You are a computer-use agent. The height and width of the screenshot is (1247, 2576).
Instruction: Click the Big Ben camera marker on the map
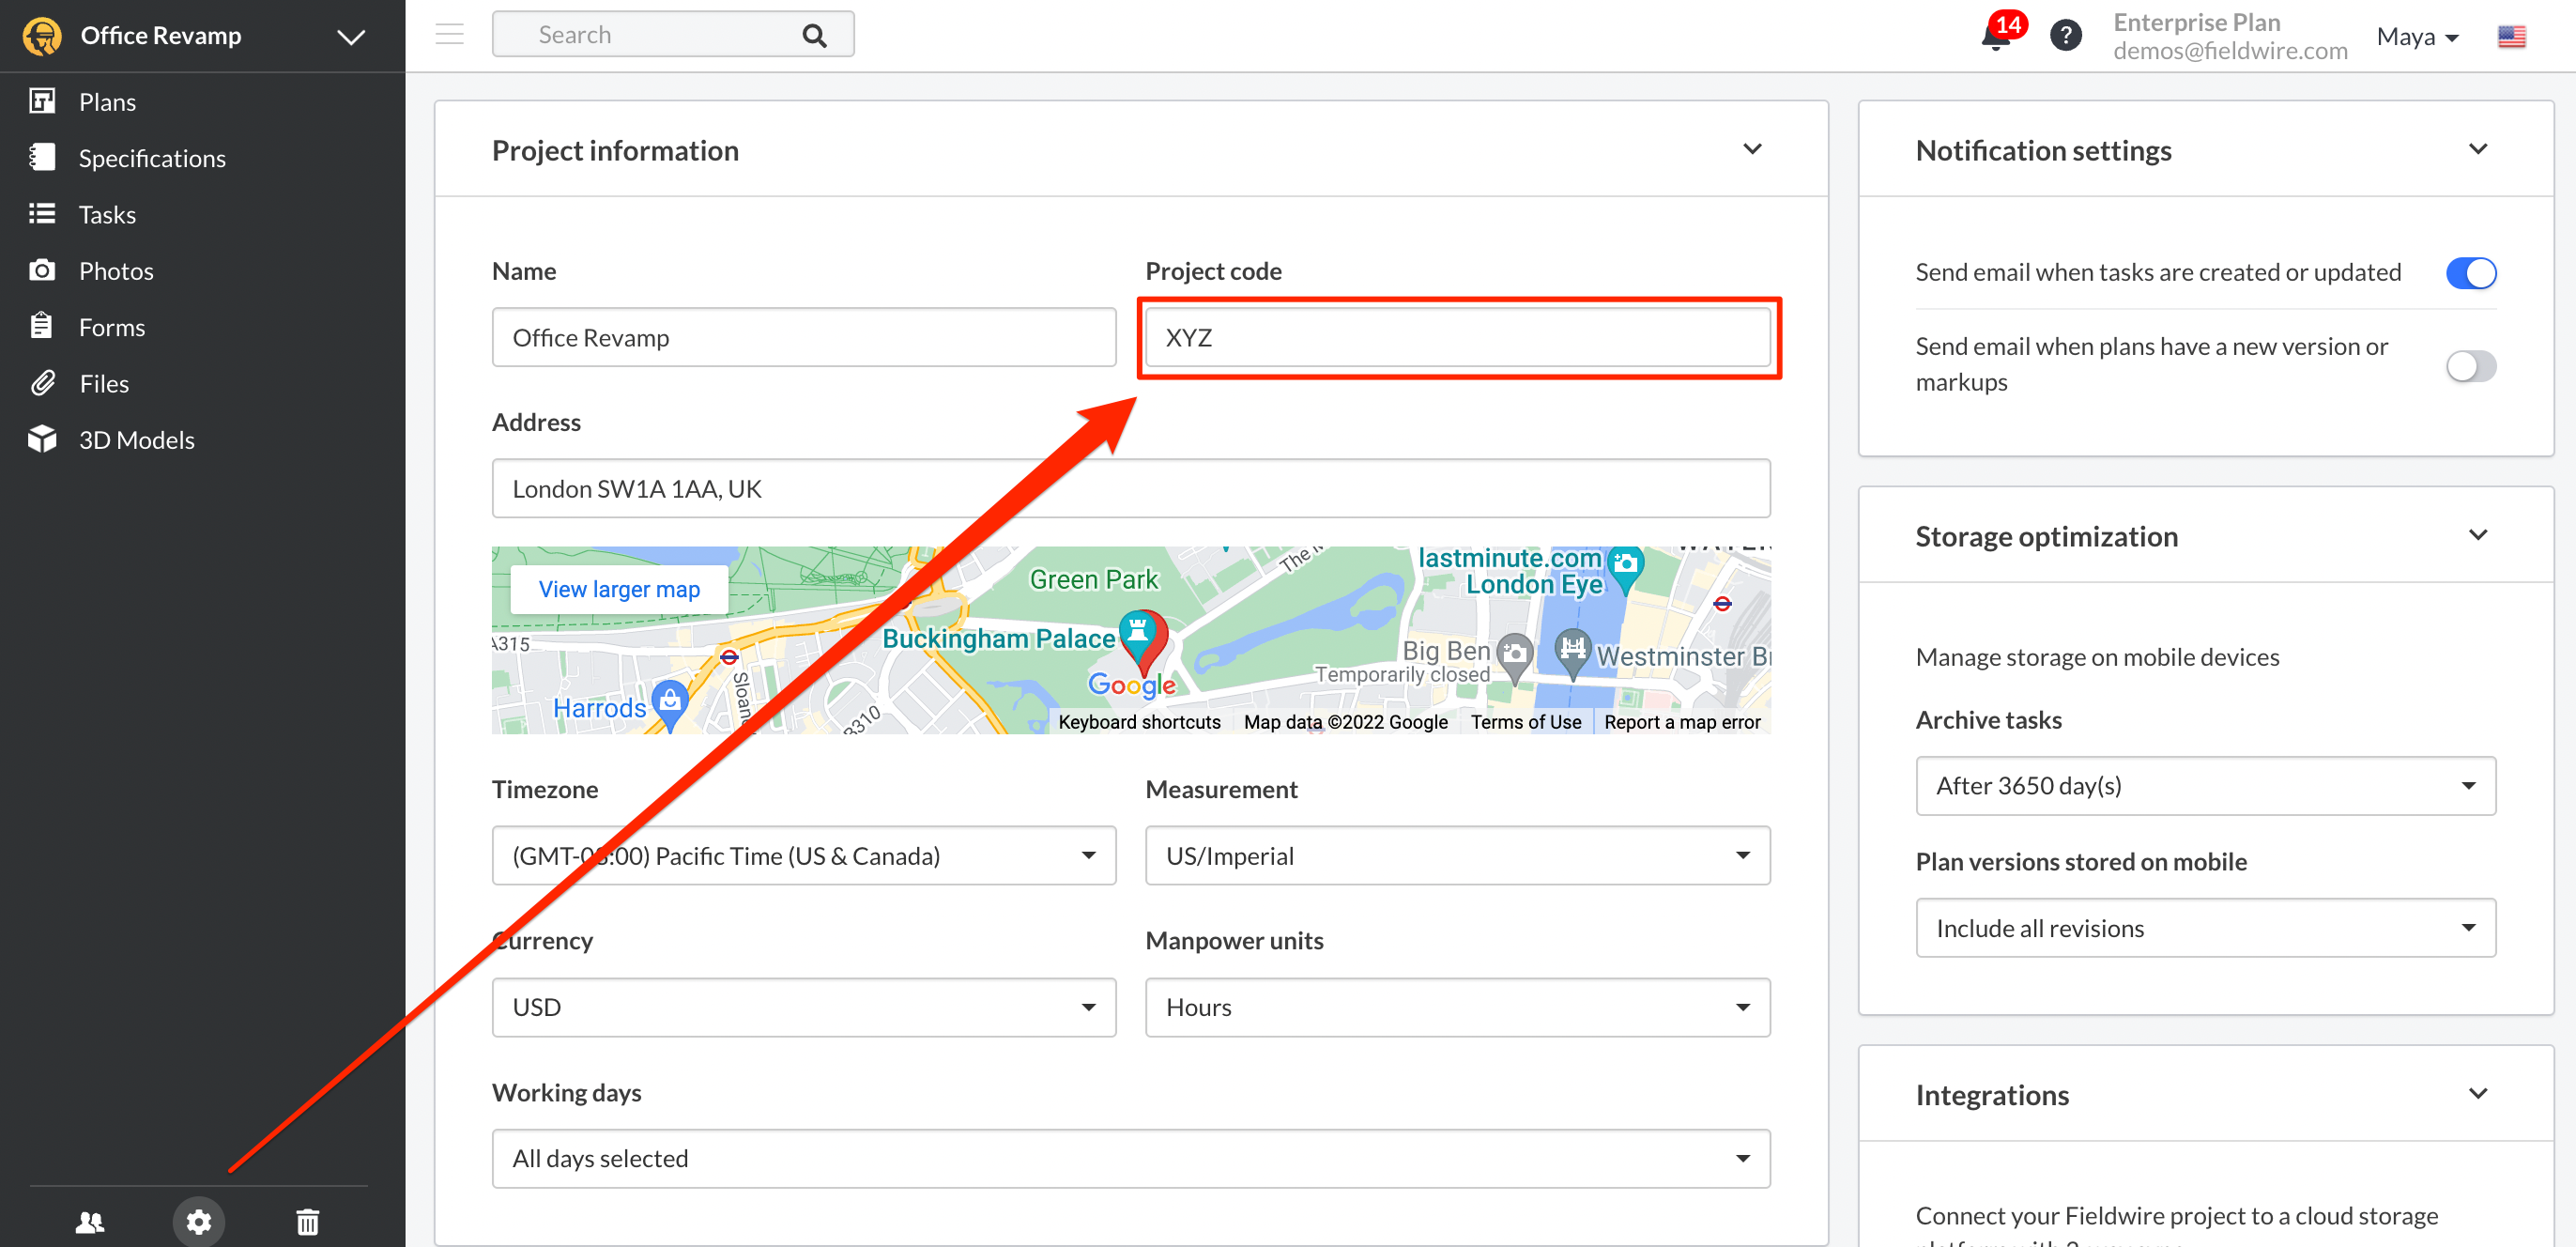tap(1515, 656)
